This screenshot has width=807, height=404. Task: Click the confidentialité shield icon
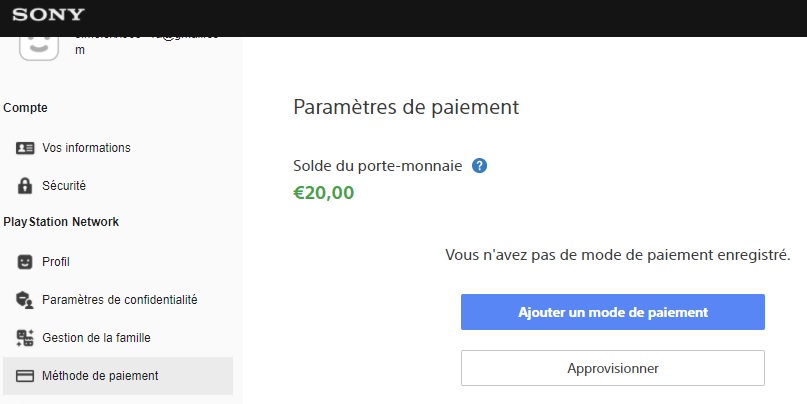[25, 300]
